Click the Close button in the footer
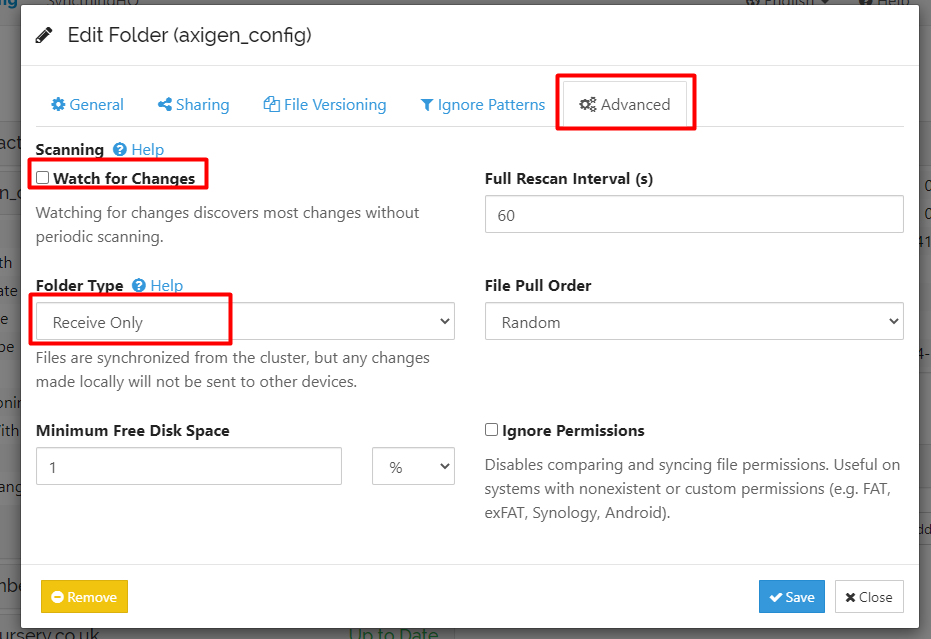Screen dimensions: 931x639 (x=868, y=597)
